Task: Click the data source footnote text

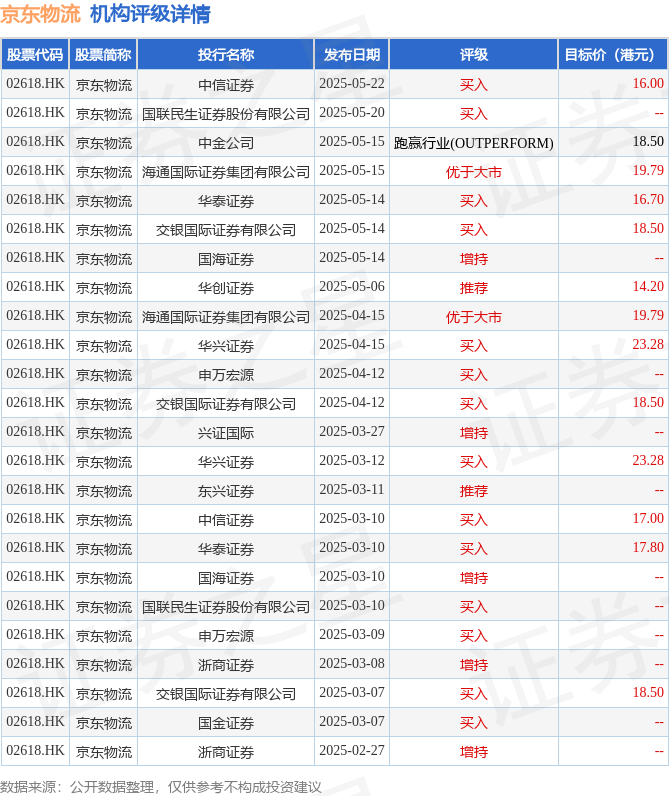Action: click(x=161, y=787)
